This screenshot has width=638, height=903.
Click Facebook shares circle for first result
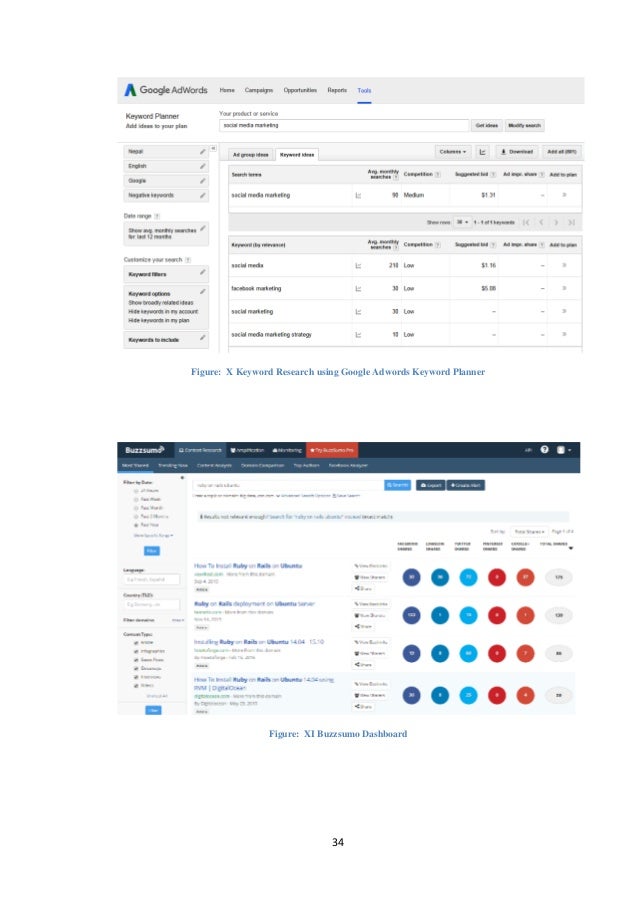411,577
